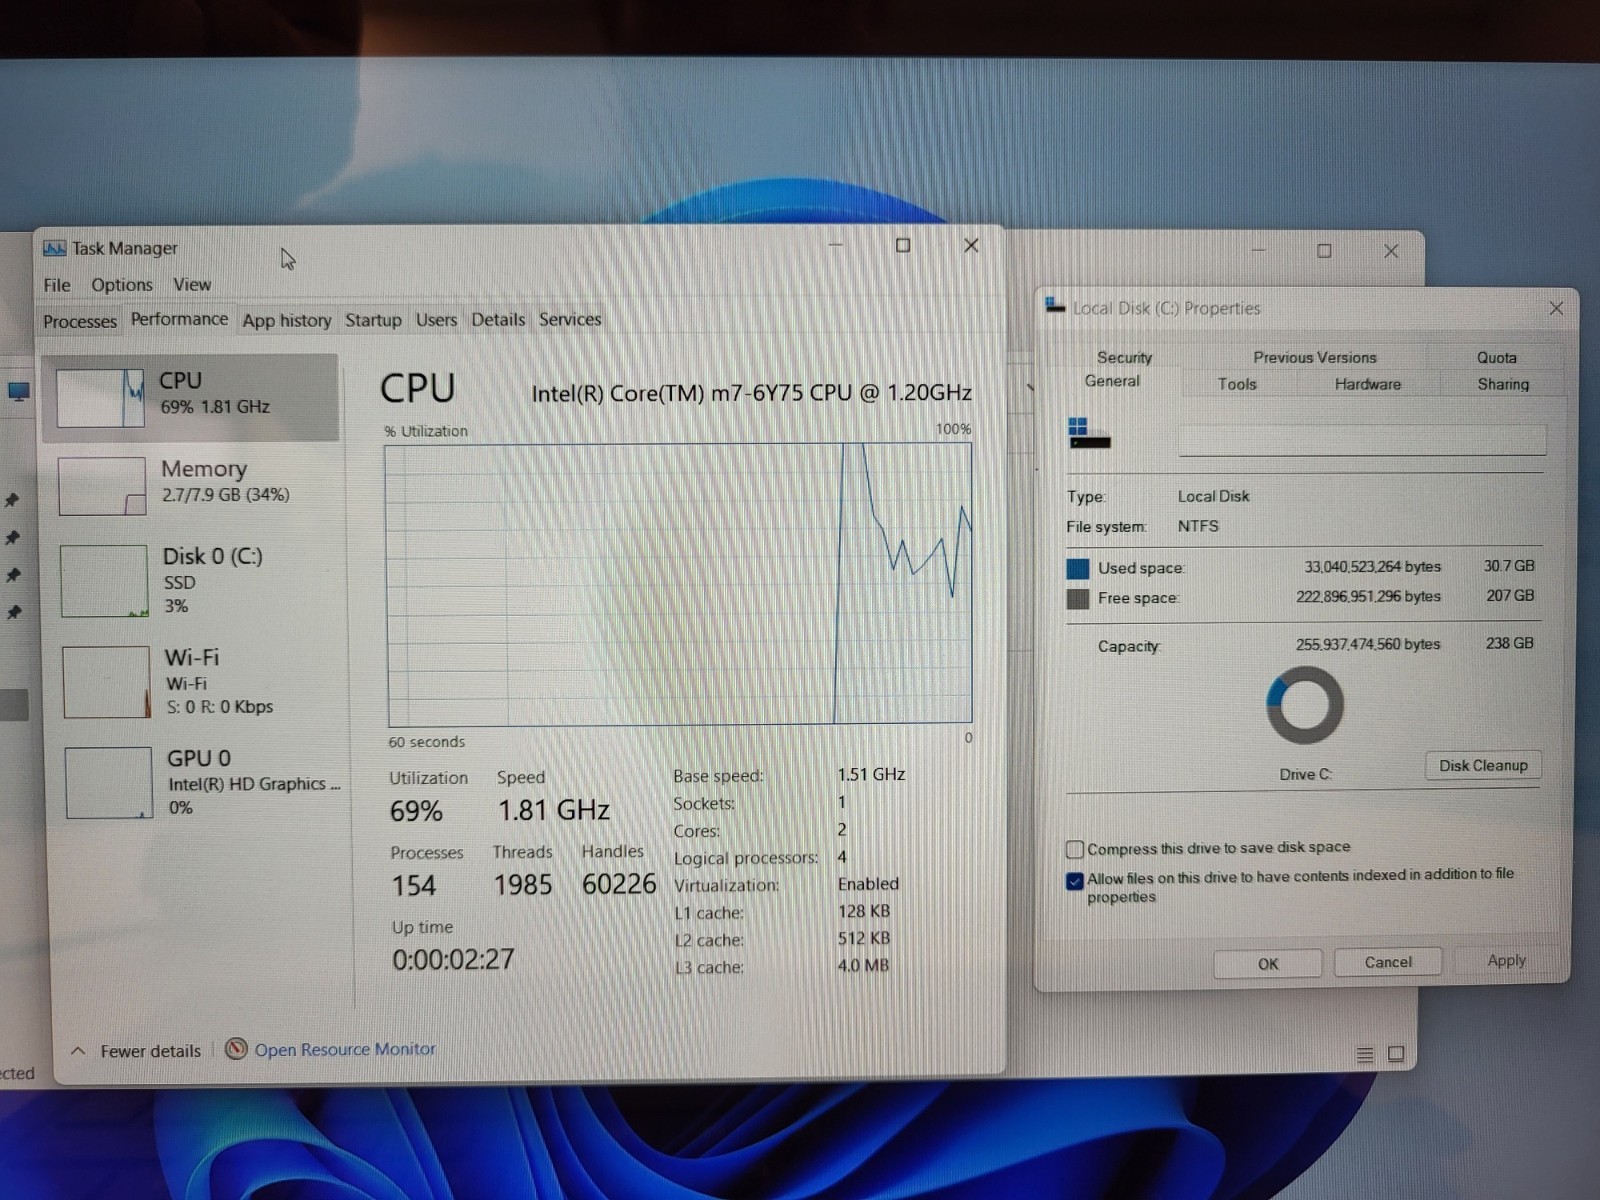Minimize the Task Manager window
Viewport: 1600px width, 1200px height.
point(835,245)
